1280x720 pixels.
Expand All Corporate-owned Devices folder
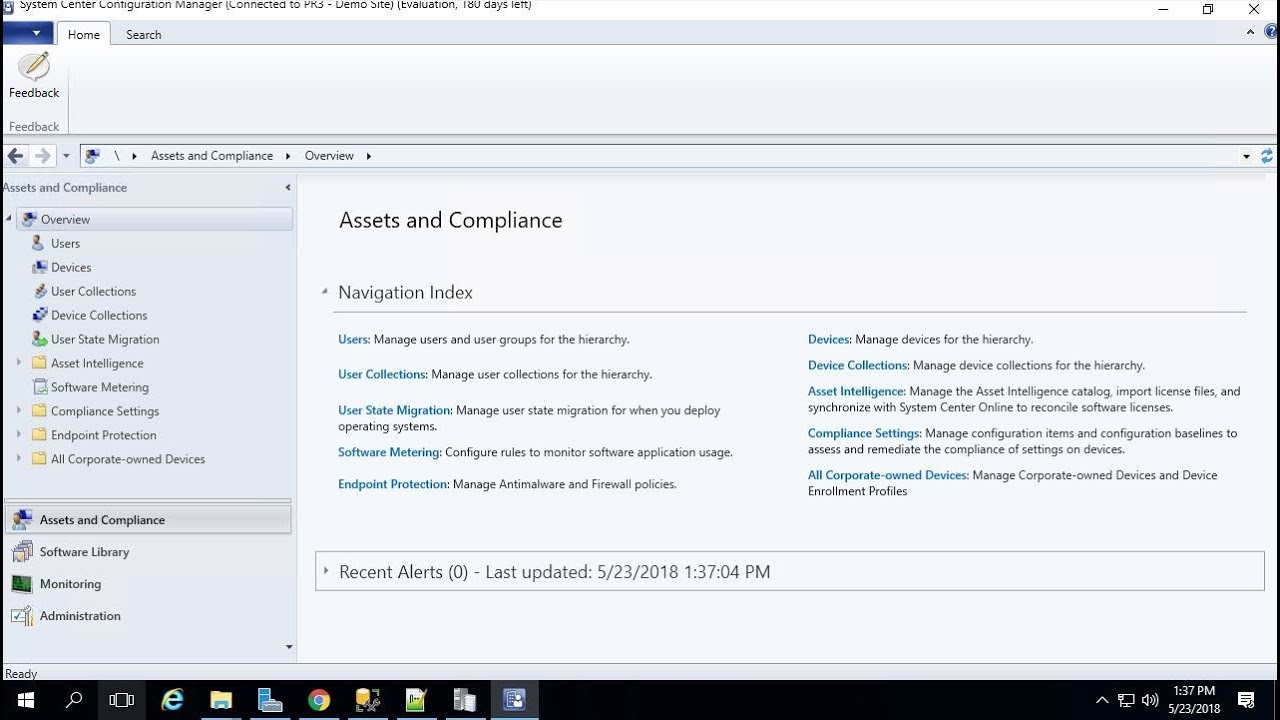pyautogui.click(x=18, y=459)
